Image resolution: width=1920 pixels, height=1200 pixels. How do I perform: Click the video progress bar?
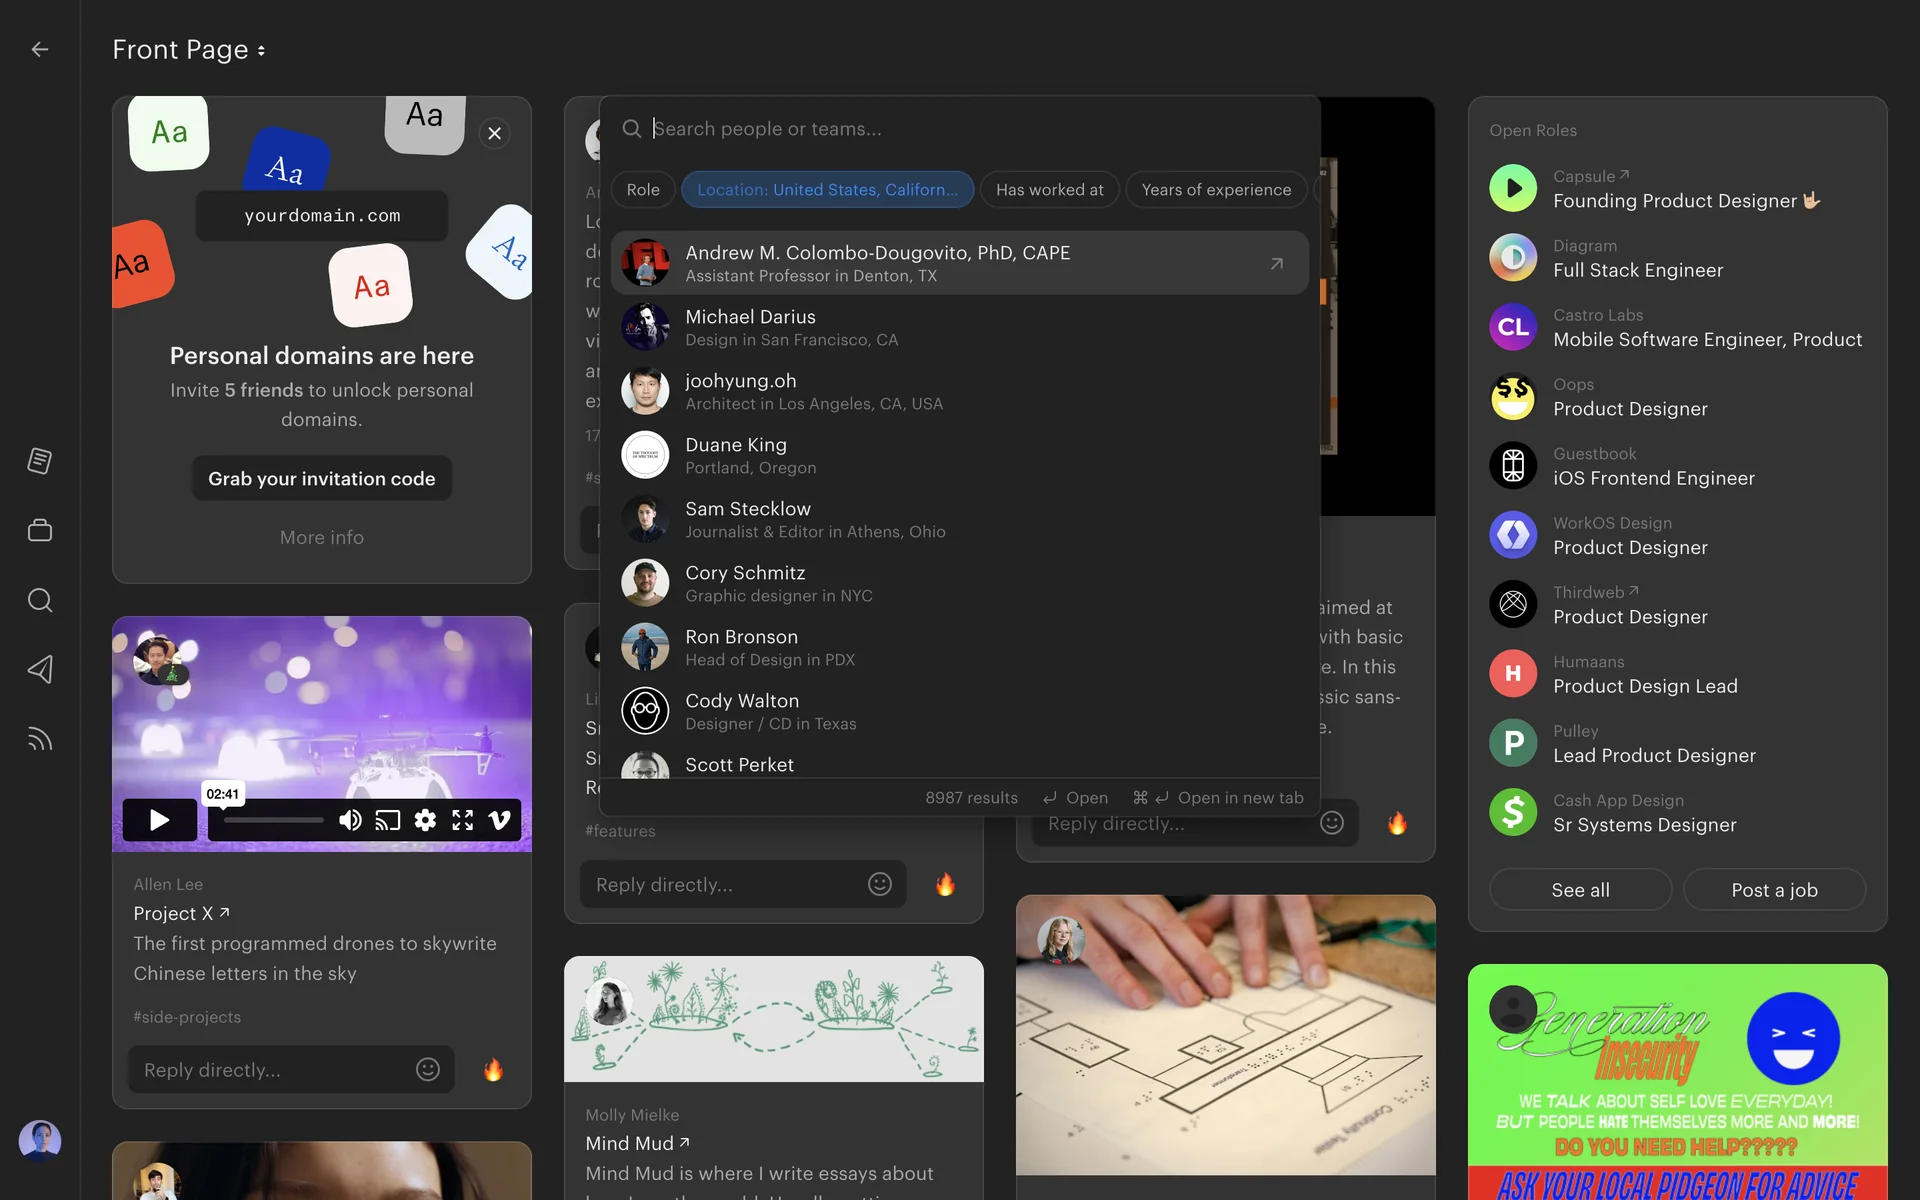click(x=273, y=820)
